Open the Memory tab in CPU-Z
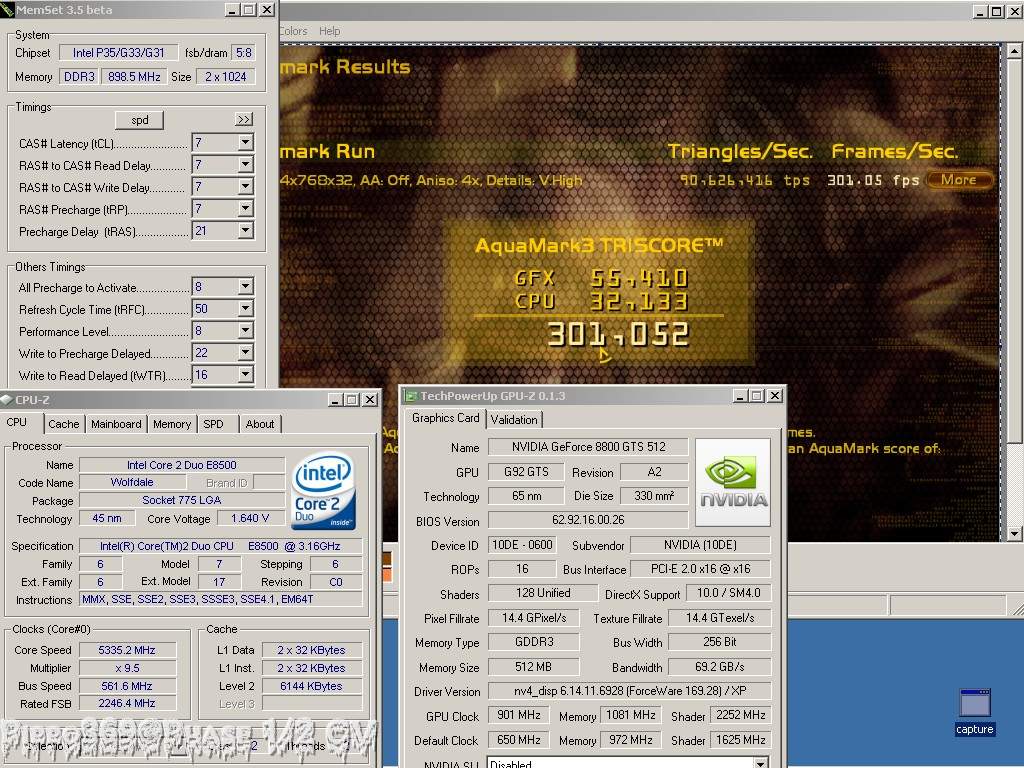 (172, 424)
